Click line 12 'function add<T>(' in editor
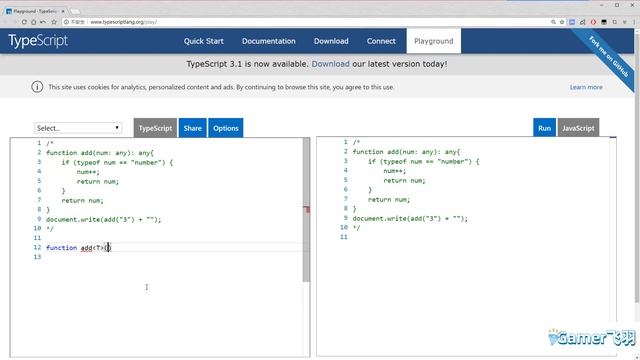640x360 pixels. point(78,247)
